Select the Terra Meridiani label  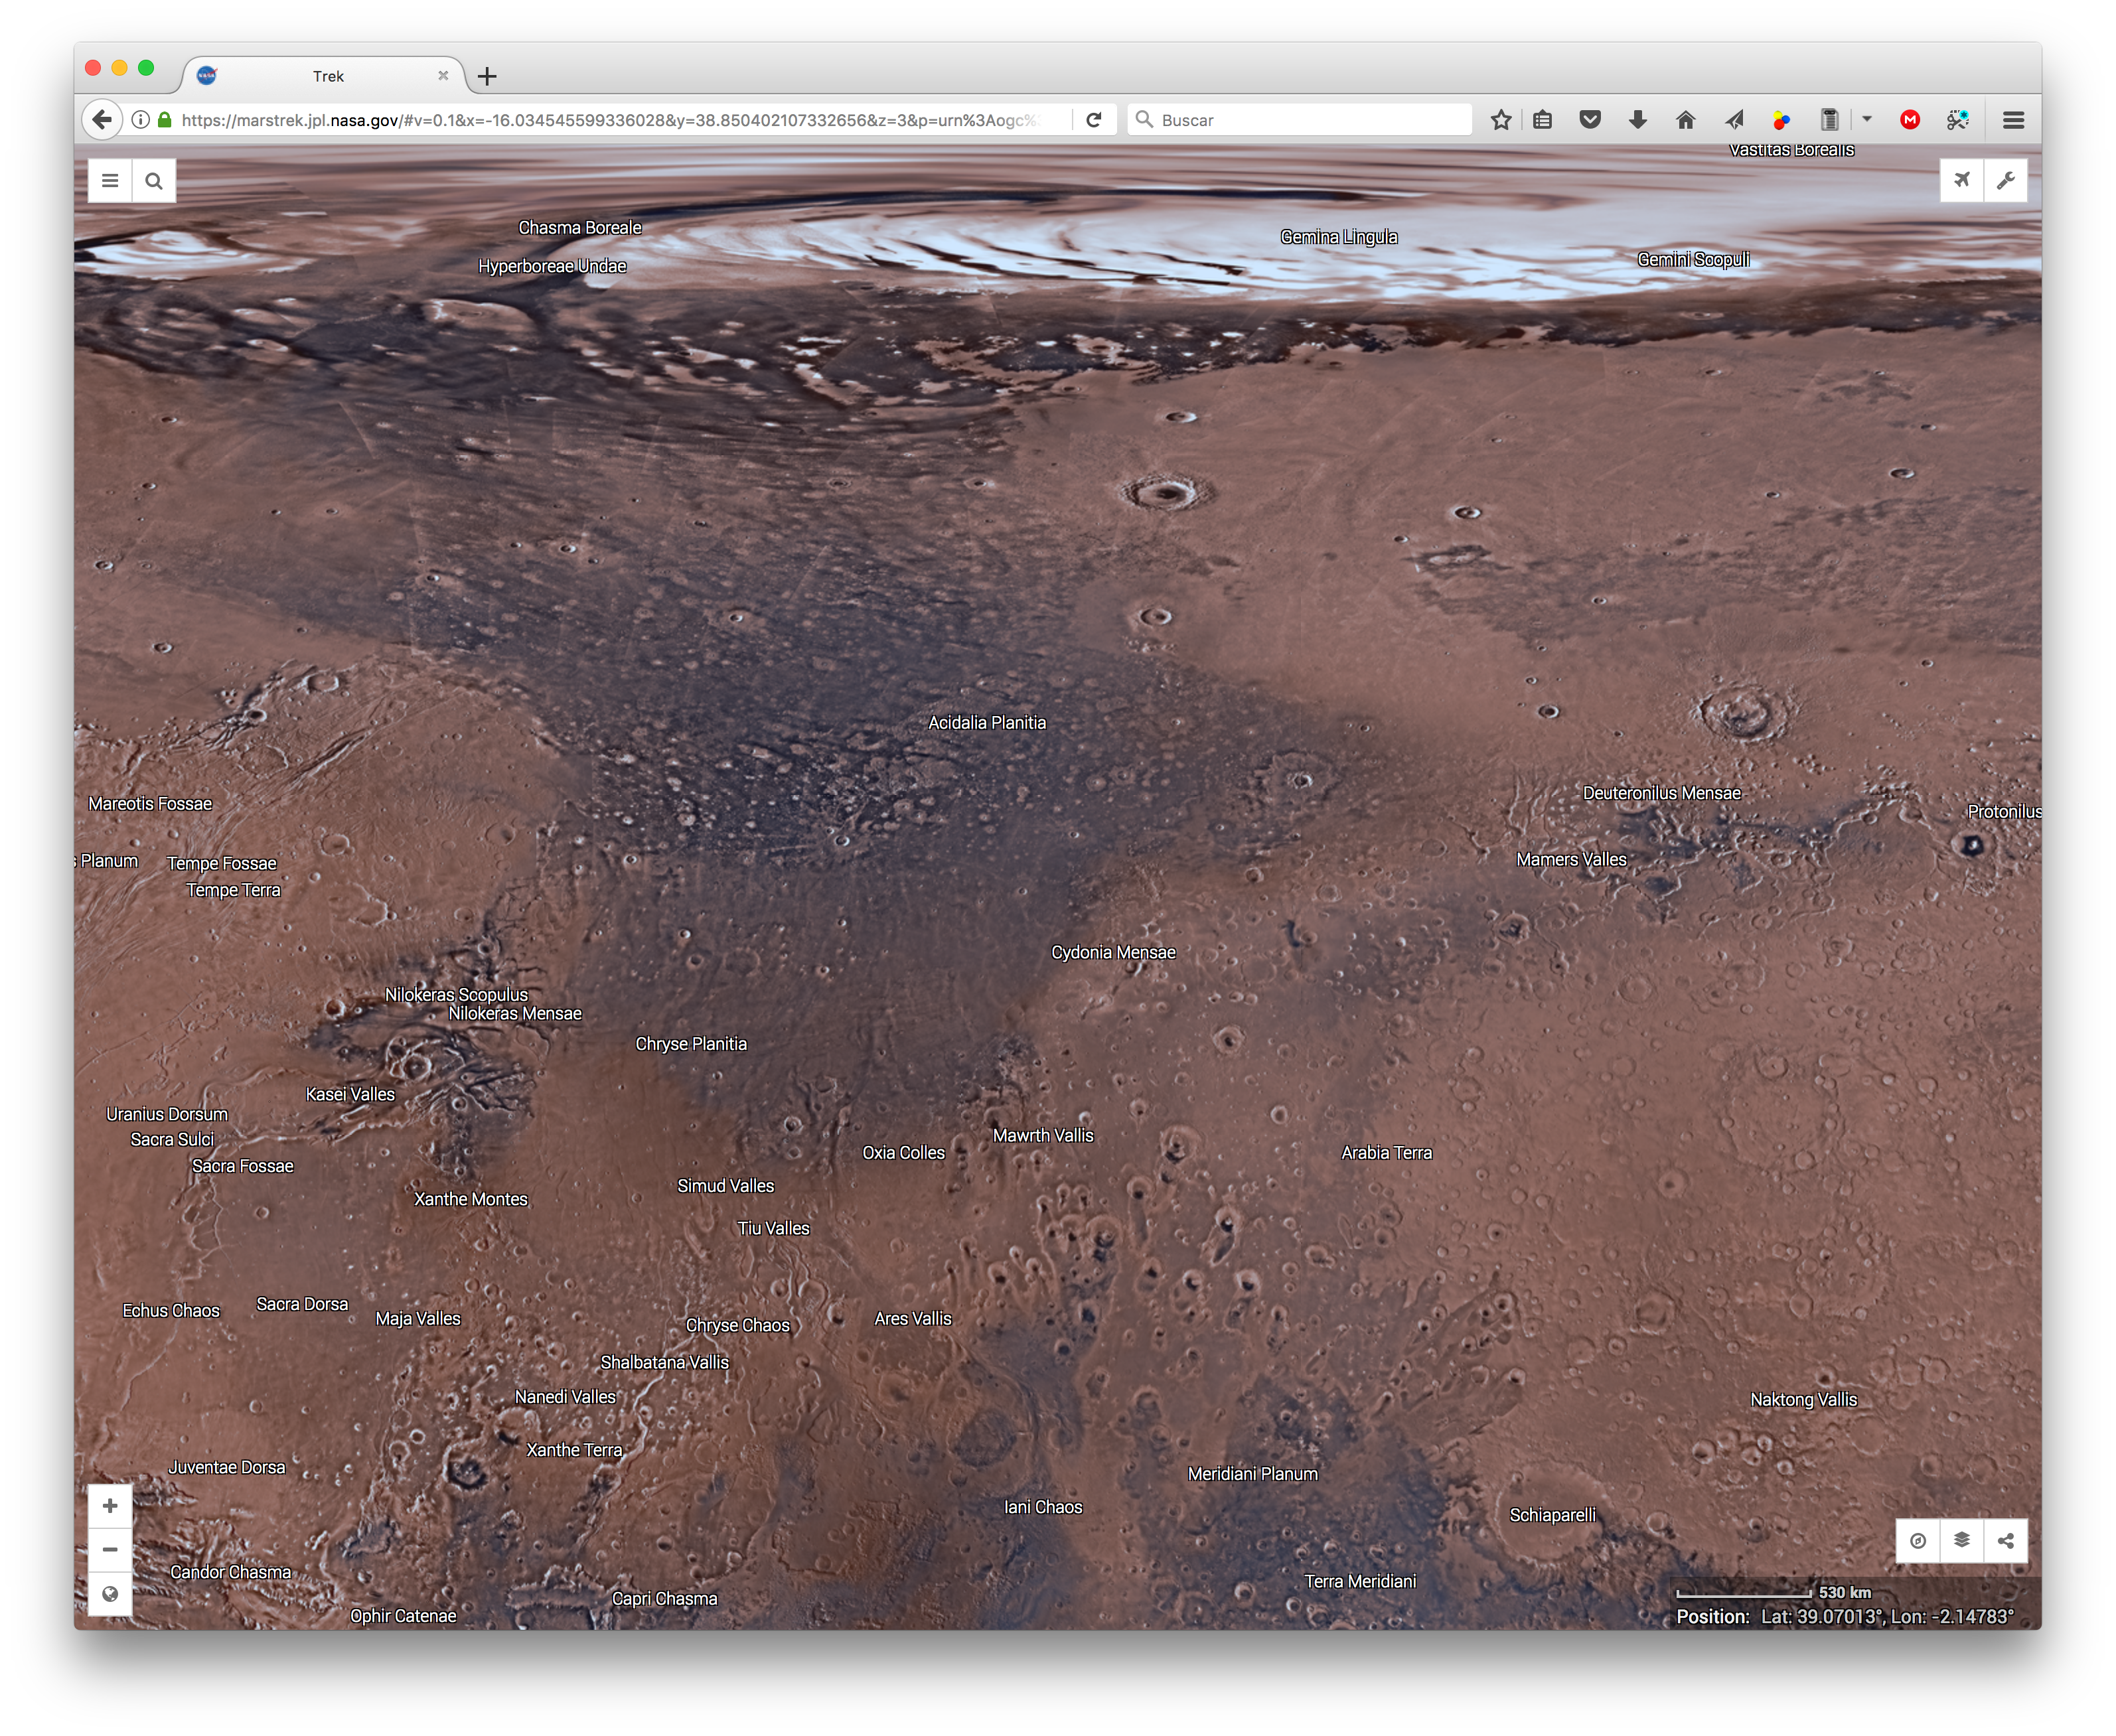(x=1360, y=1581)
